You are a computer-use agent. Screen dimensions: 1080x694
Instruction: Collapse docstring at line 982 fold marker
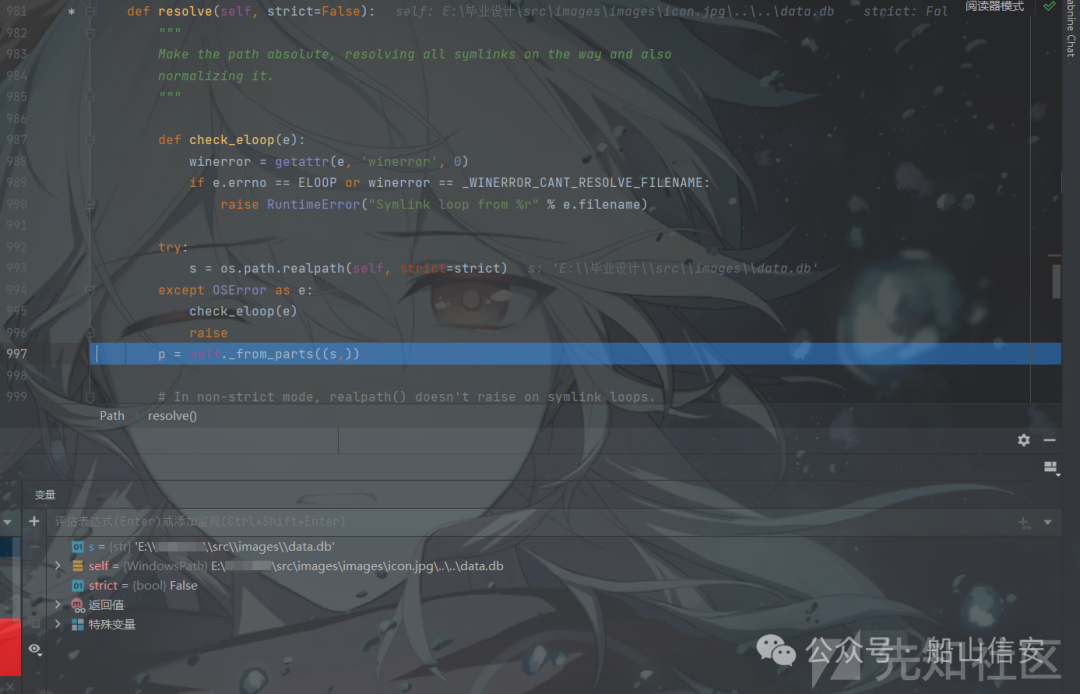90,33
